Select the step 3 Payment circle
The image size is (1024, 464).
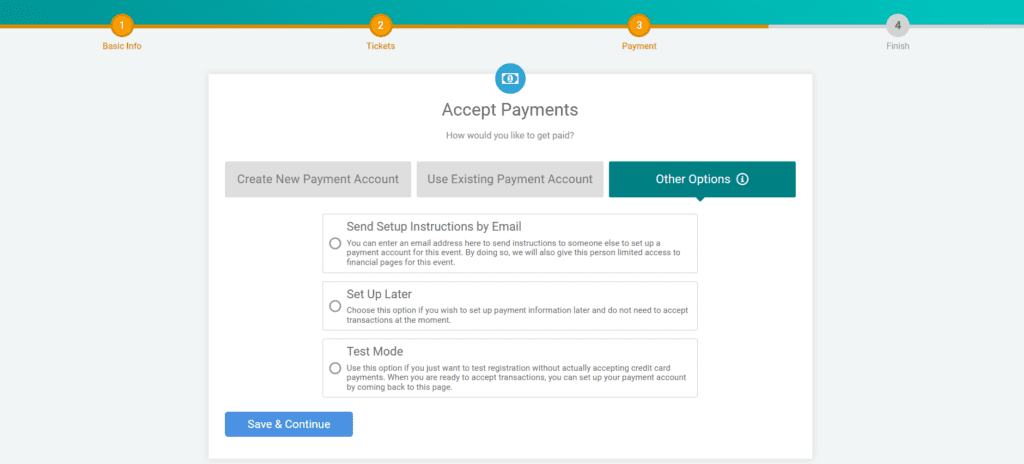click(x=639, y=25)
